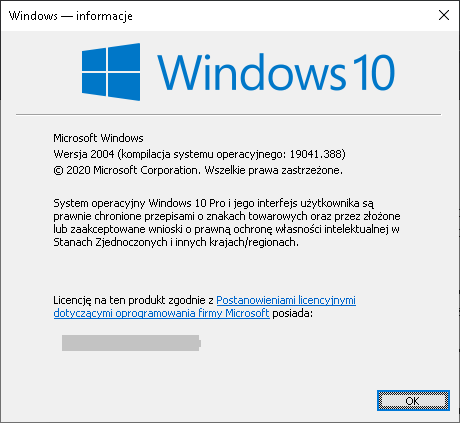The height and width of the screenshot is (423, 460).
Task: Click the Windows logo icon
Action: 111,72
